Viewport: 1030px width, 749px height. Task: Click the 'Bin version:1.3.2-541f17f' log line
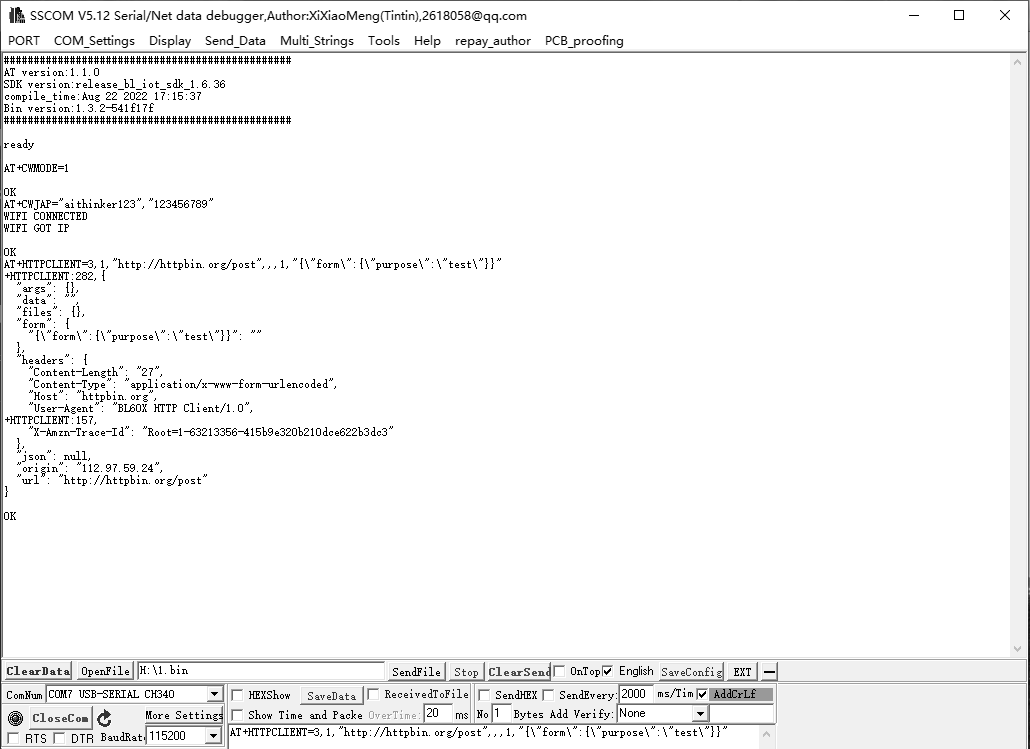point(79,108)
